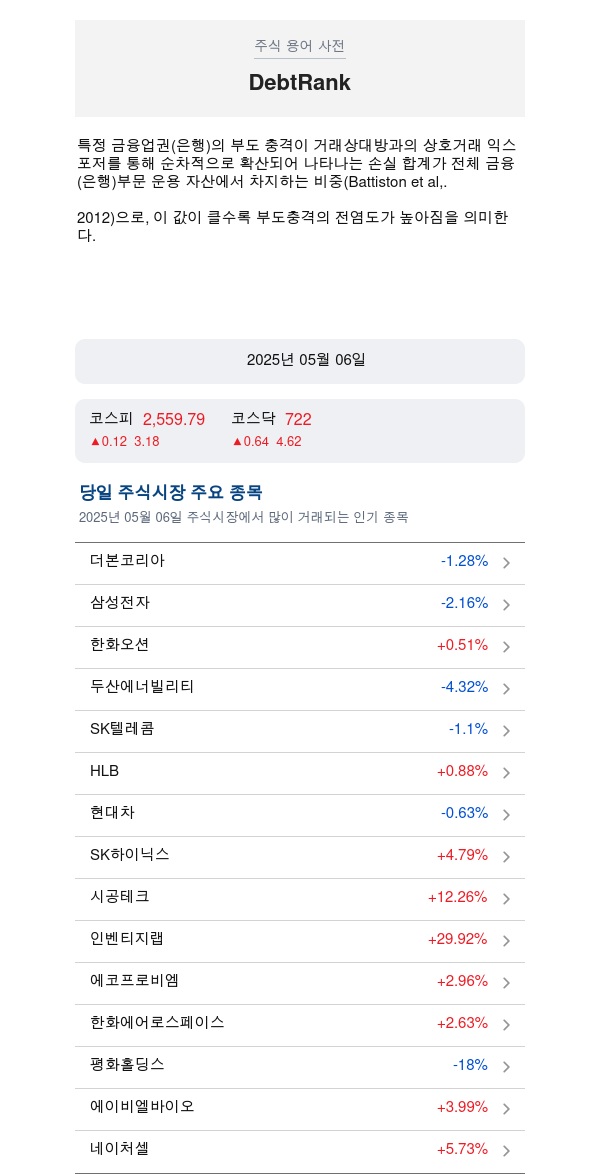Click the chevron beside HLB
This screenshot has height=1174, width=600.
pos(506,773)
